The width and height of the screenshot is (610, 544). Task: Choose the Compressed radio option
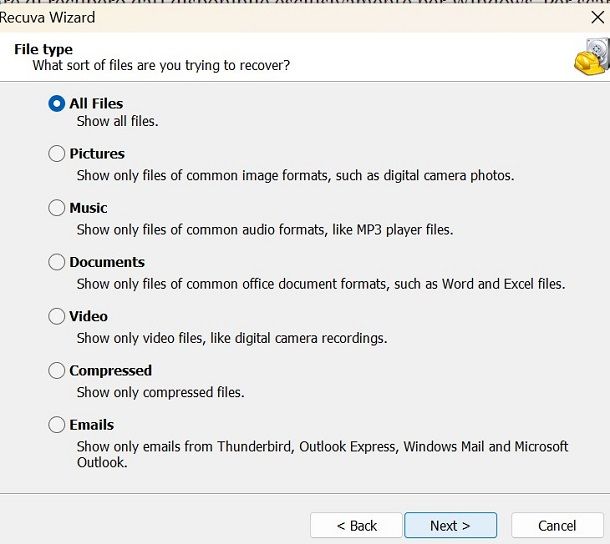pos(56,370)
